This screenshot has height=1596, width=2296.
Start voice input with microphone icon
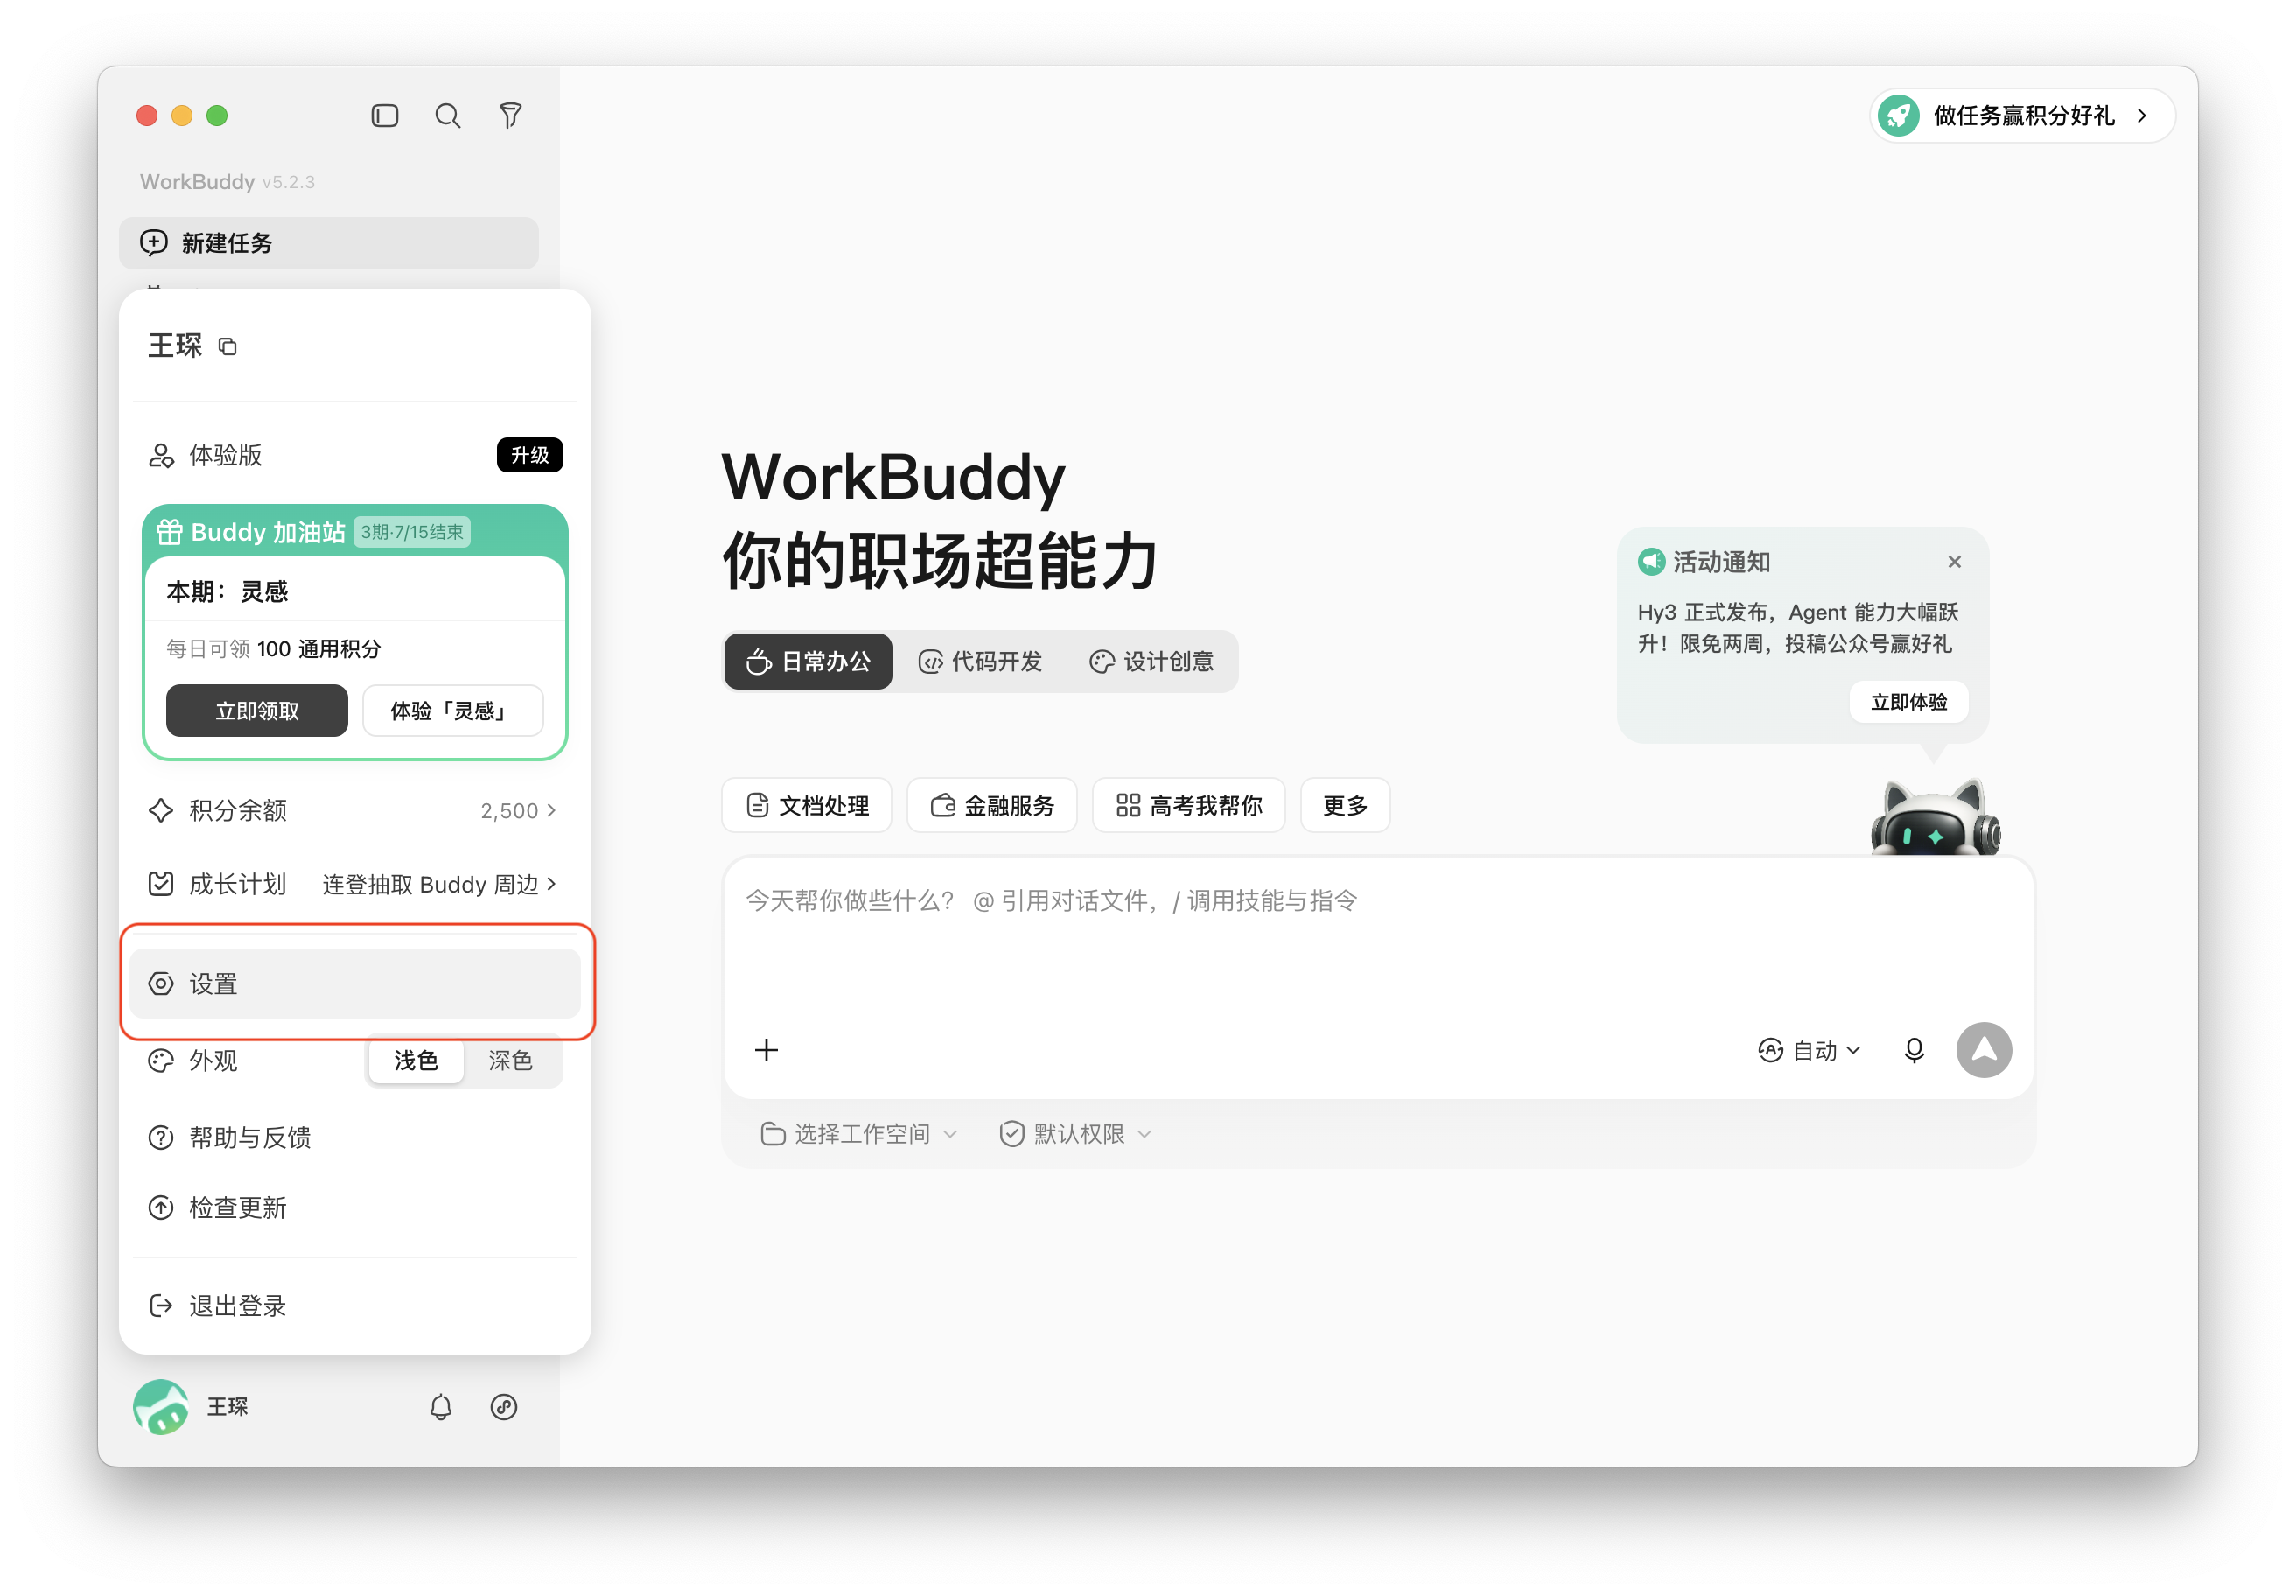(1914, 1050)
